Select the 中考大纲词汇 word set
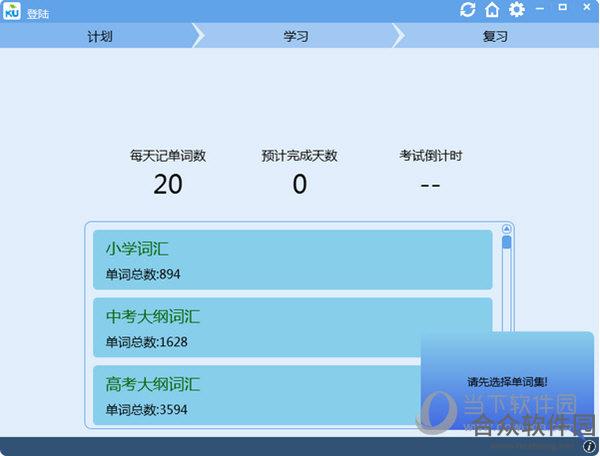This screenshot has width=600, height=456. pos(292,327)
